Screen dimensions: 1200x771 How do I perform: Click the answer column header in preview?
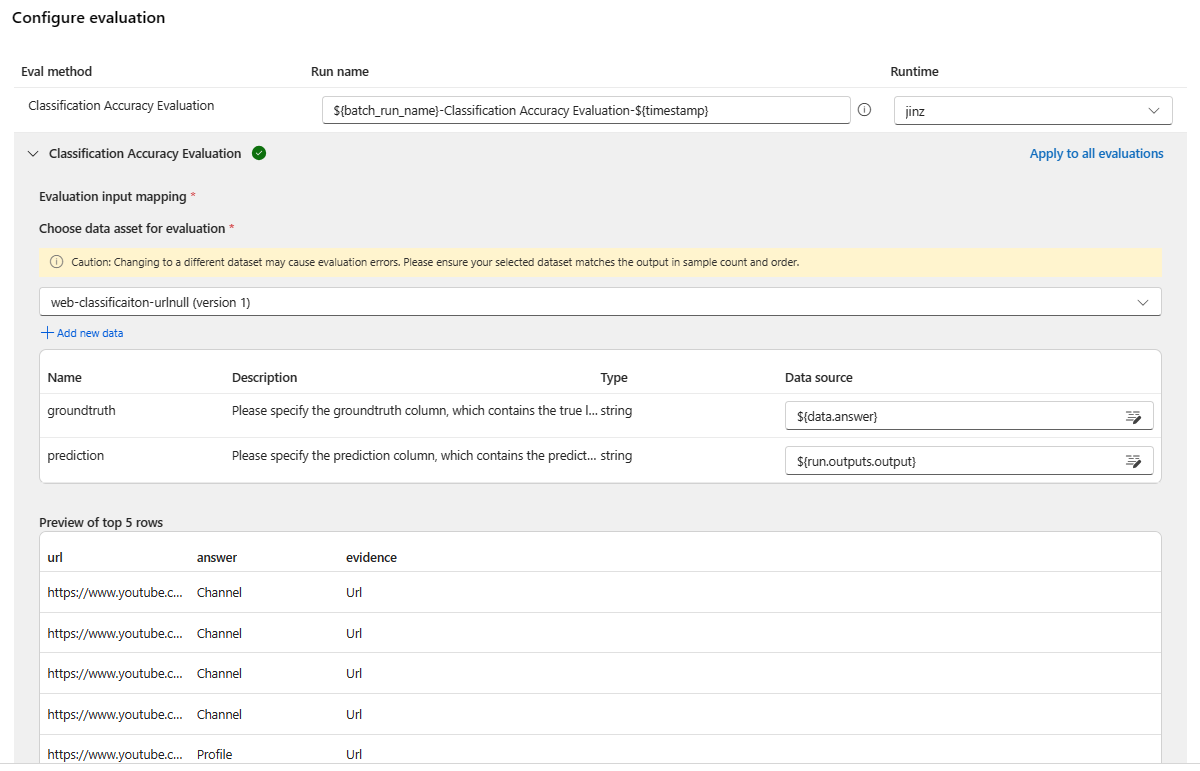tap(217, 557)
